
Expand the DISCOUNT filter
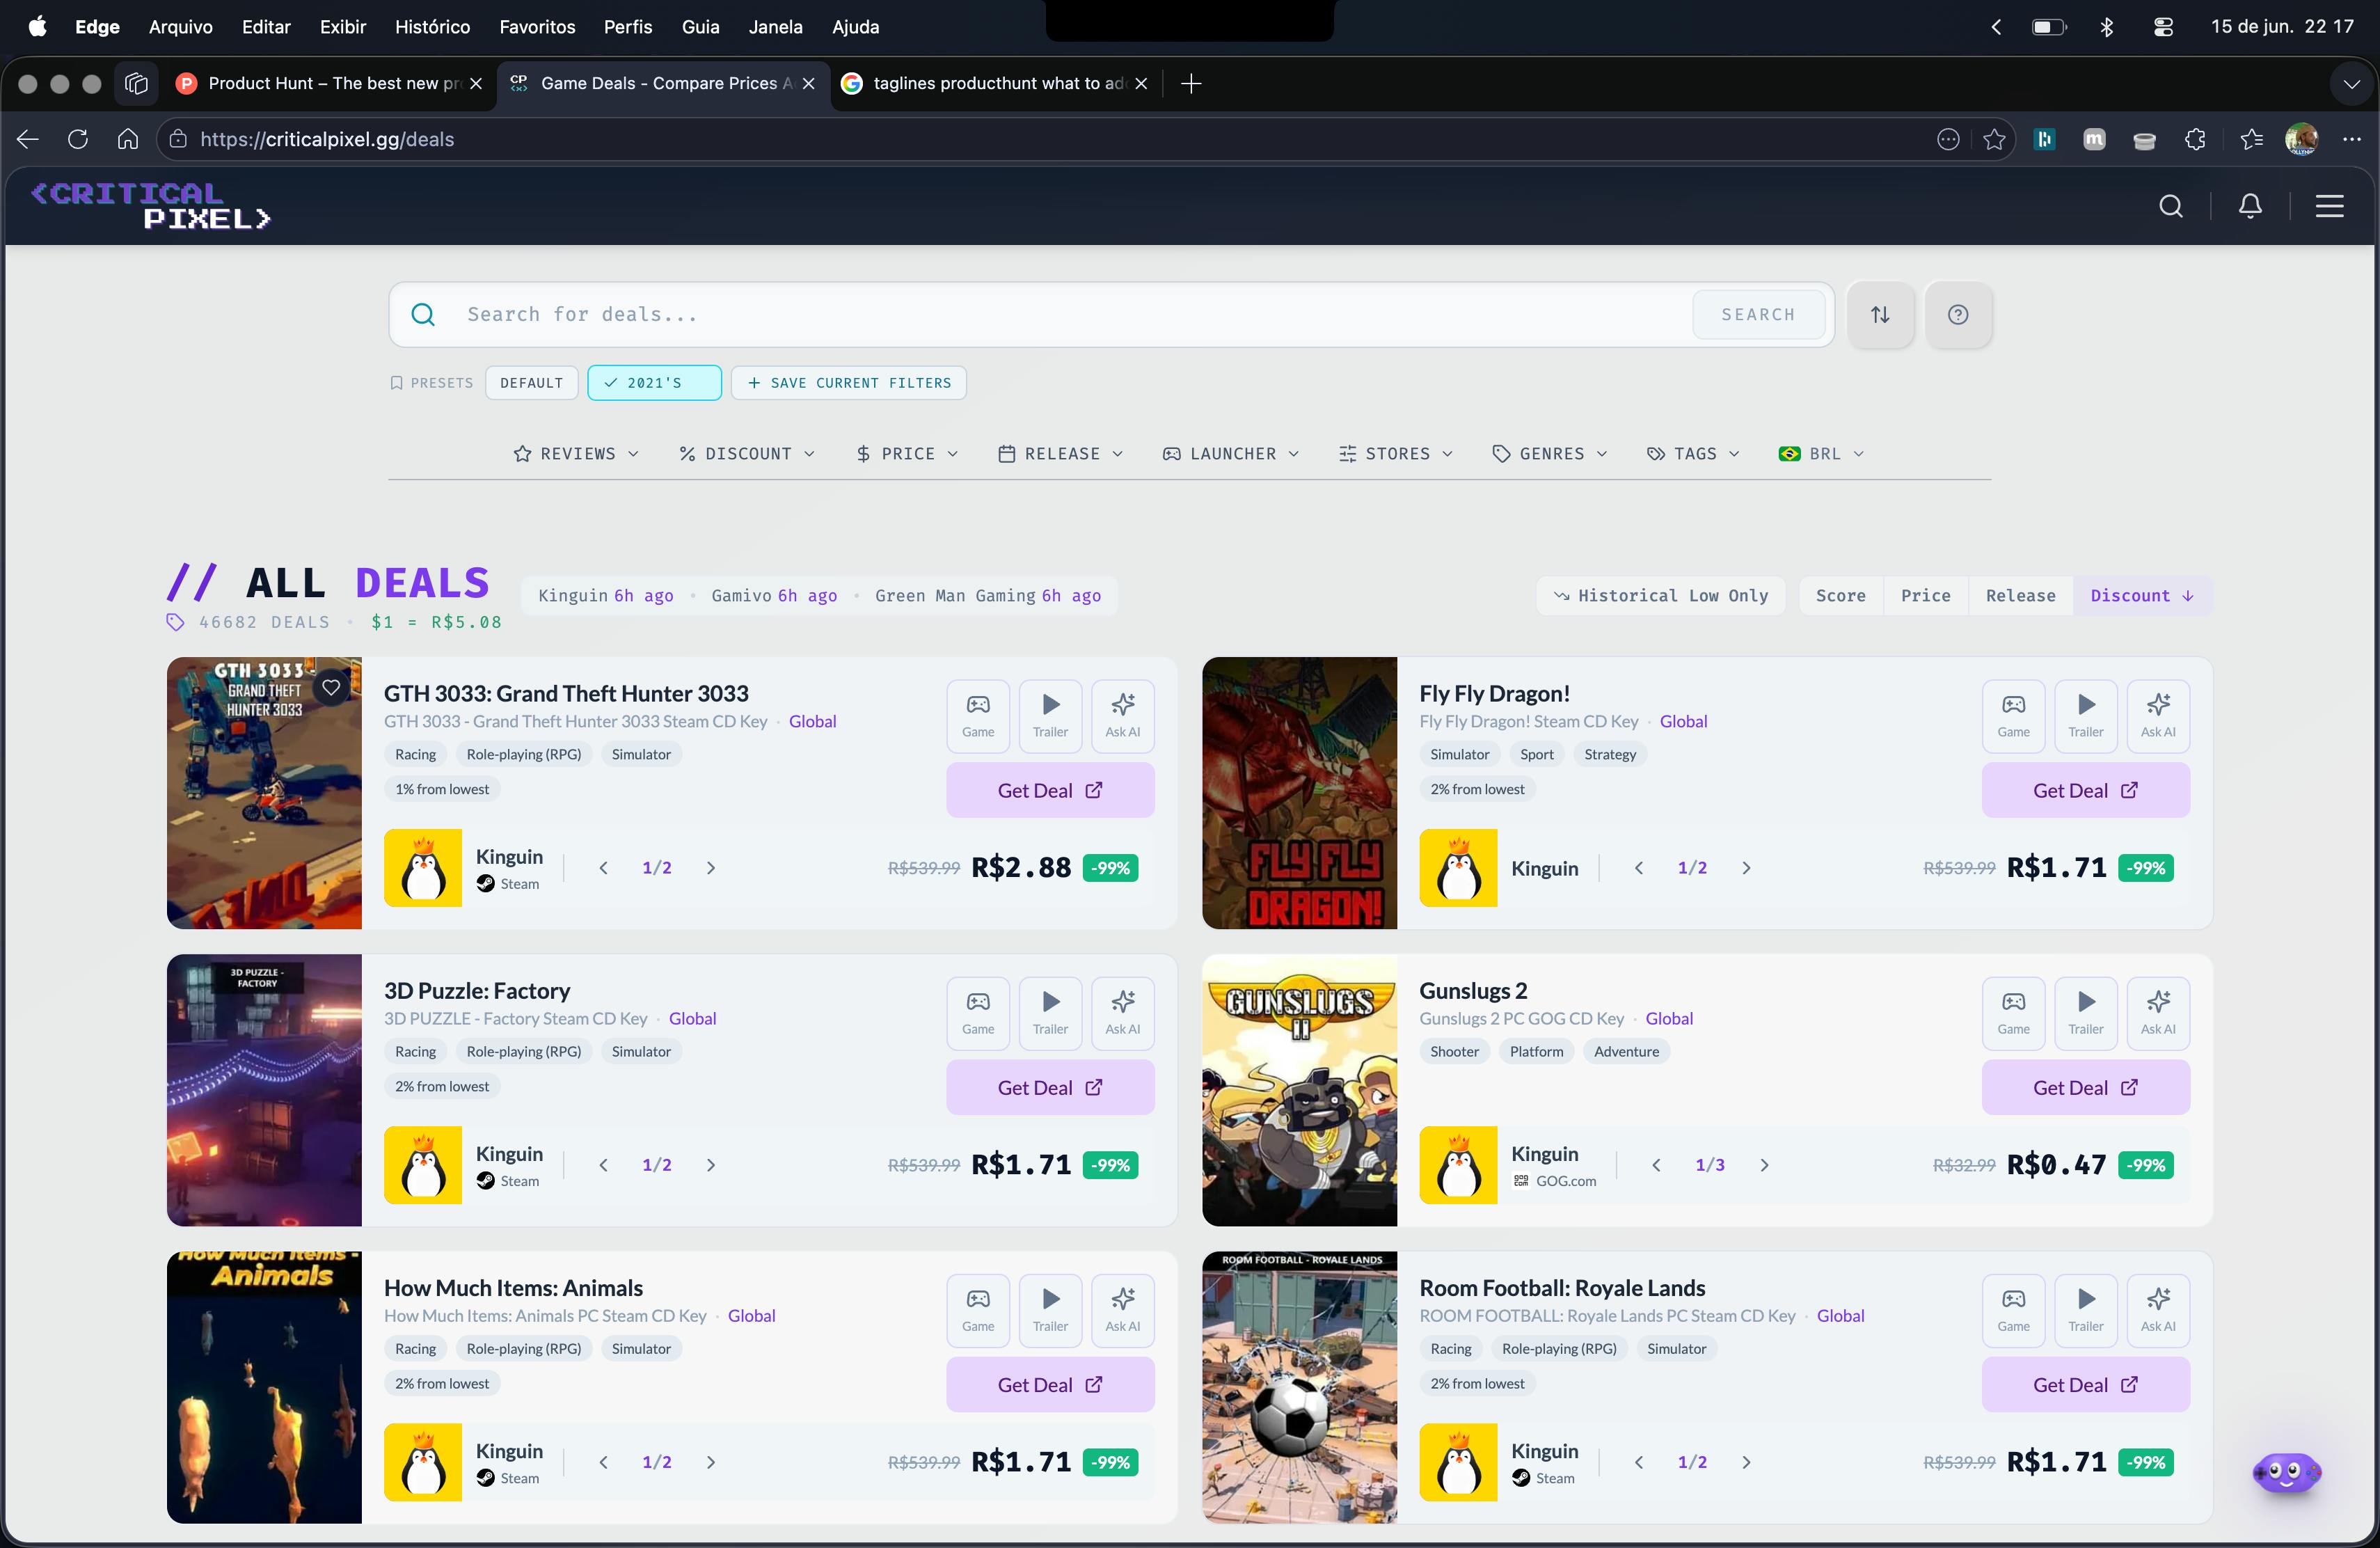[747, 453]
